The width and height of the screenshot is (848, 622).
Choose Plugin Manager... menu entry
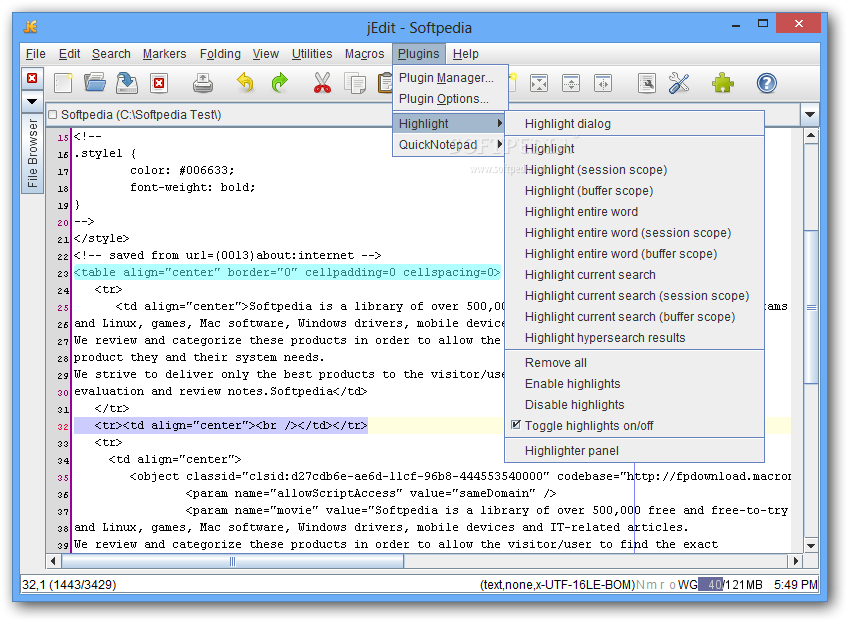coord(450,78)
